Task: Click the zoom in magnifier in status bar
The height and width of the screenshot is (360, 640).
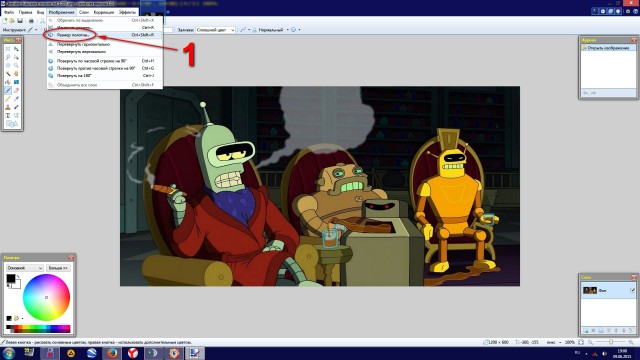Action: (x=631, y=342)
